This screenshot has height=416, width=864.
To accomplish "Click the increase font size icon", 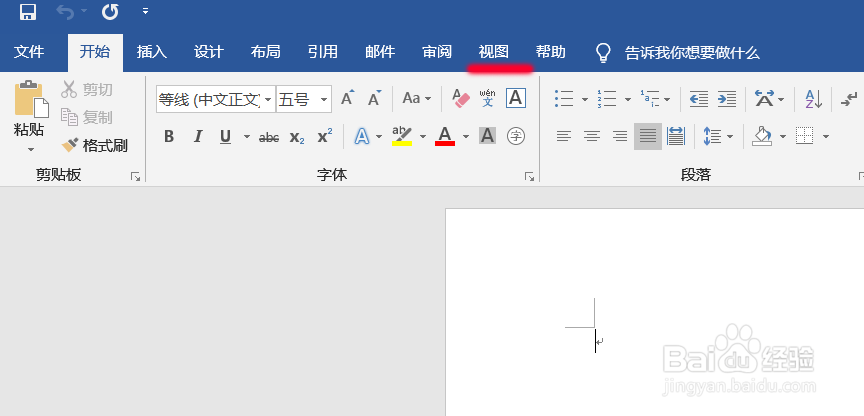I will [348, 99].
